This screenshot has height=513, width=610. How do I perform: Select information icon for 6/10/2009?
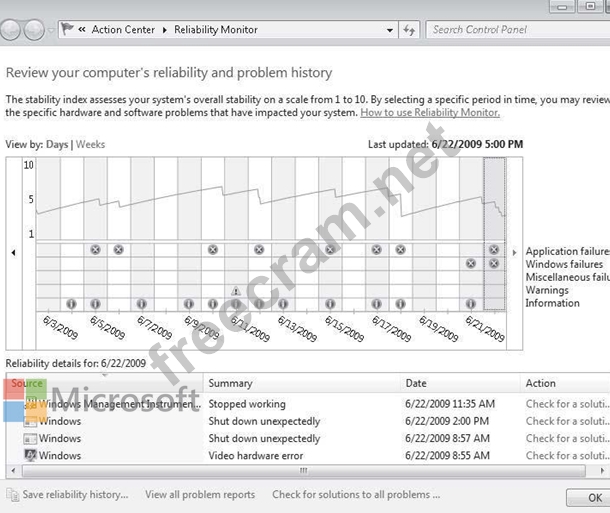coord(213,304)
